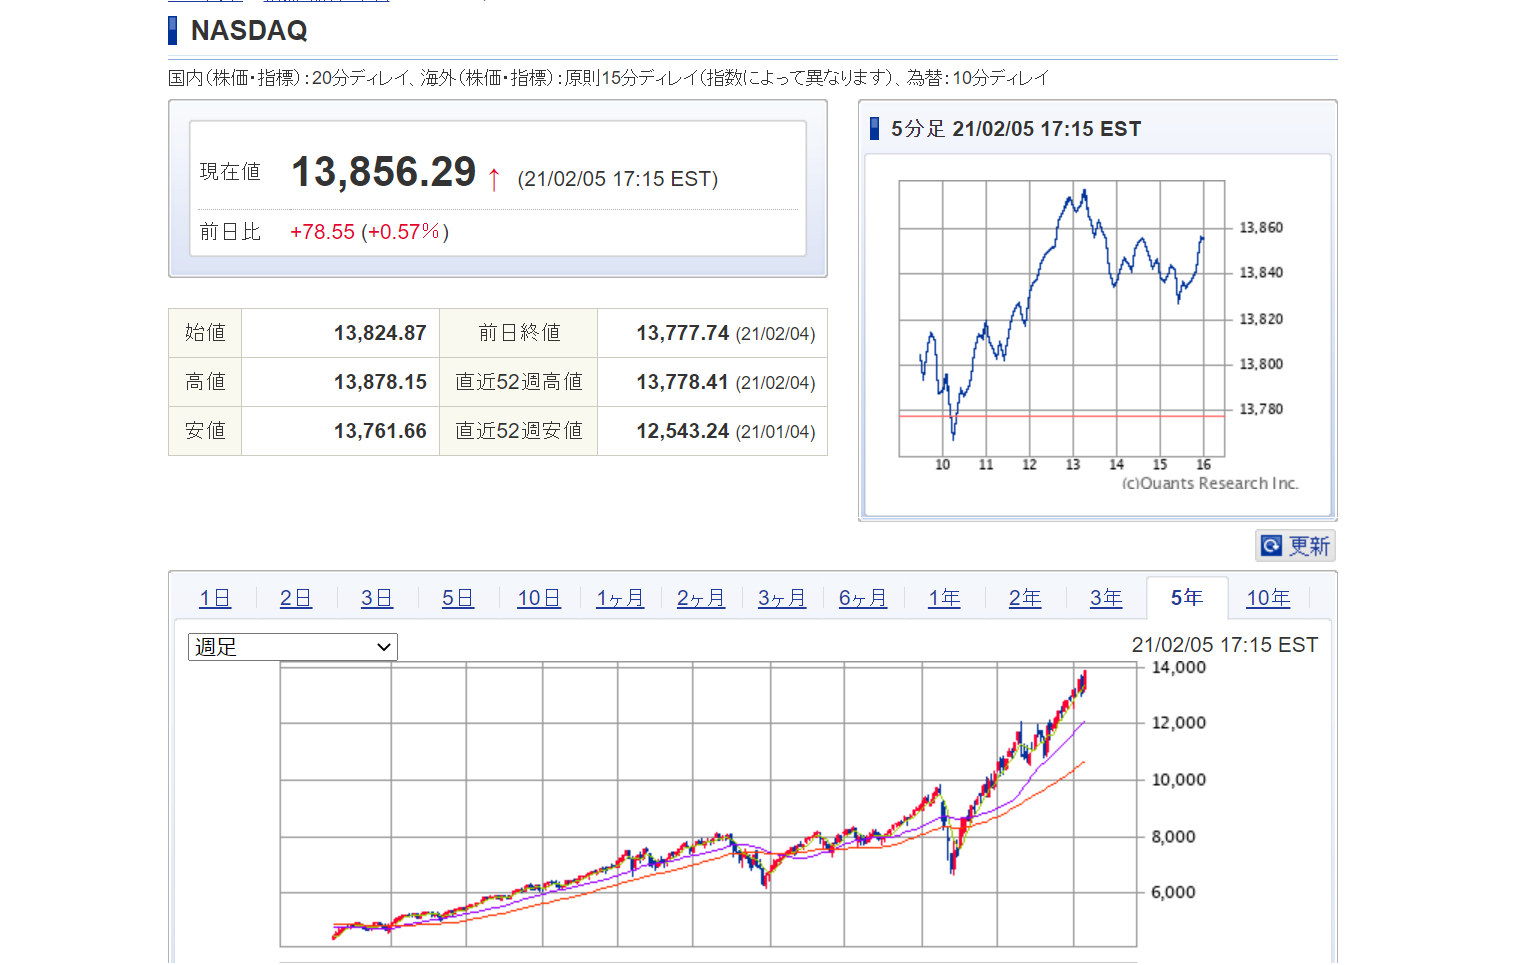Select the 2年 chart range tab
Screen dimensions: 1536x965
tap(1024, 598)
